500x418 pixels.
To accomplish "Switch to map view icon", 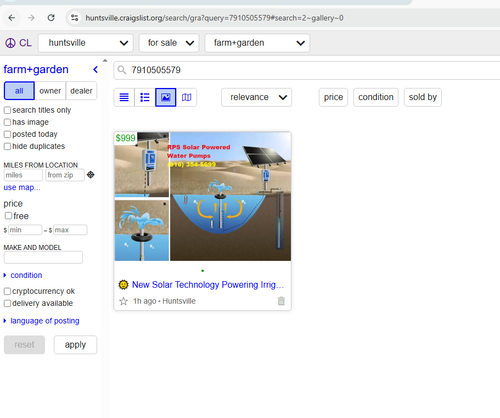I will [187, 97].
